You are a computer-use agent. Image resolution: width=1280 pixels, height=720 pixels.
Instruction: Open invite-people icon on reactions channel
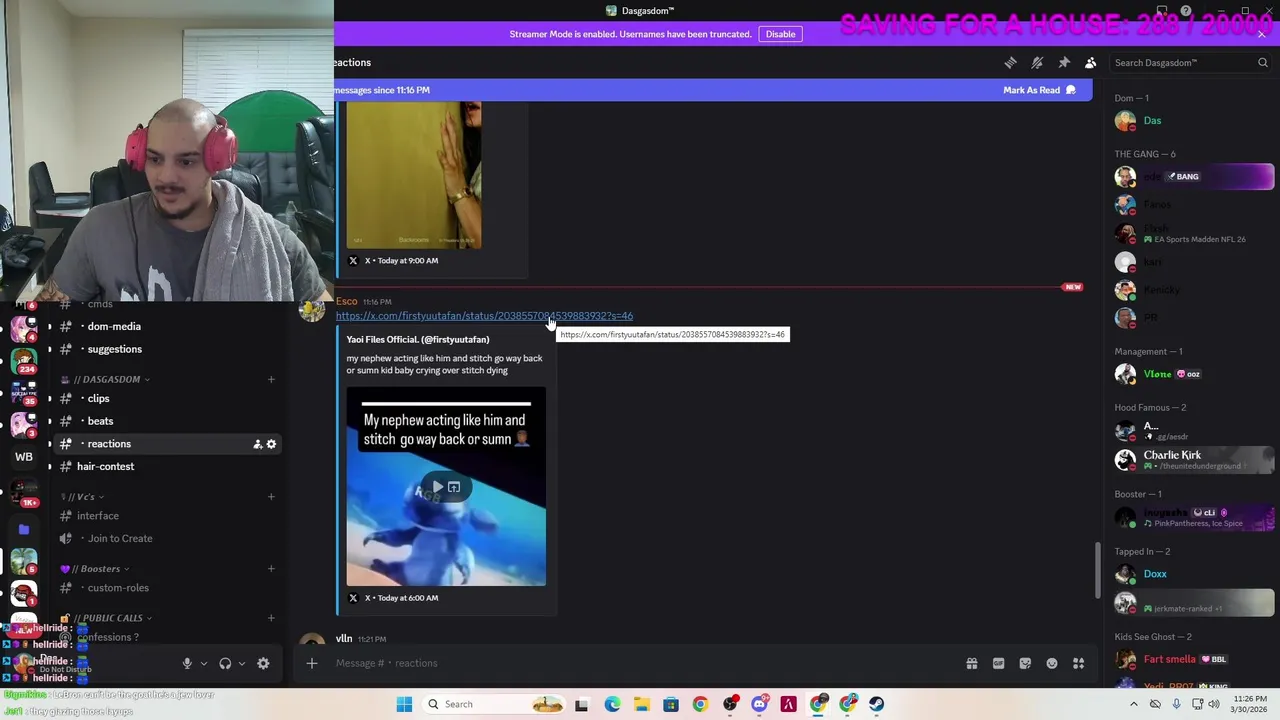pyautogui.click(x=257, y=444)
